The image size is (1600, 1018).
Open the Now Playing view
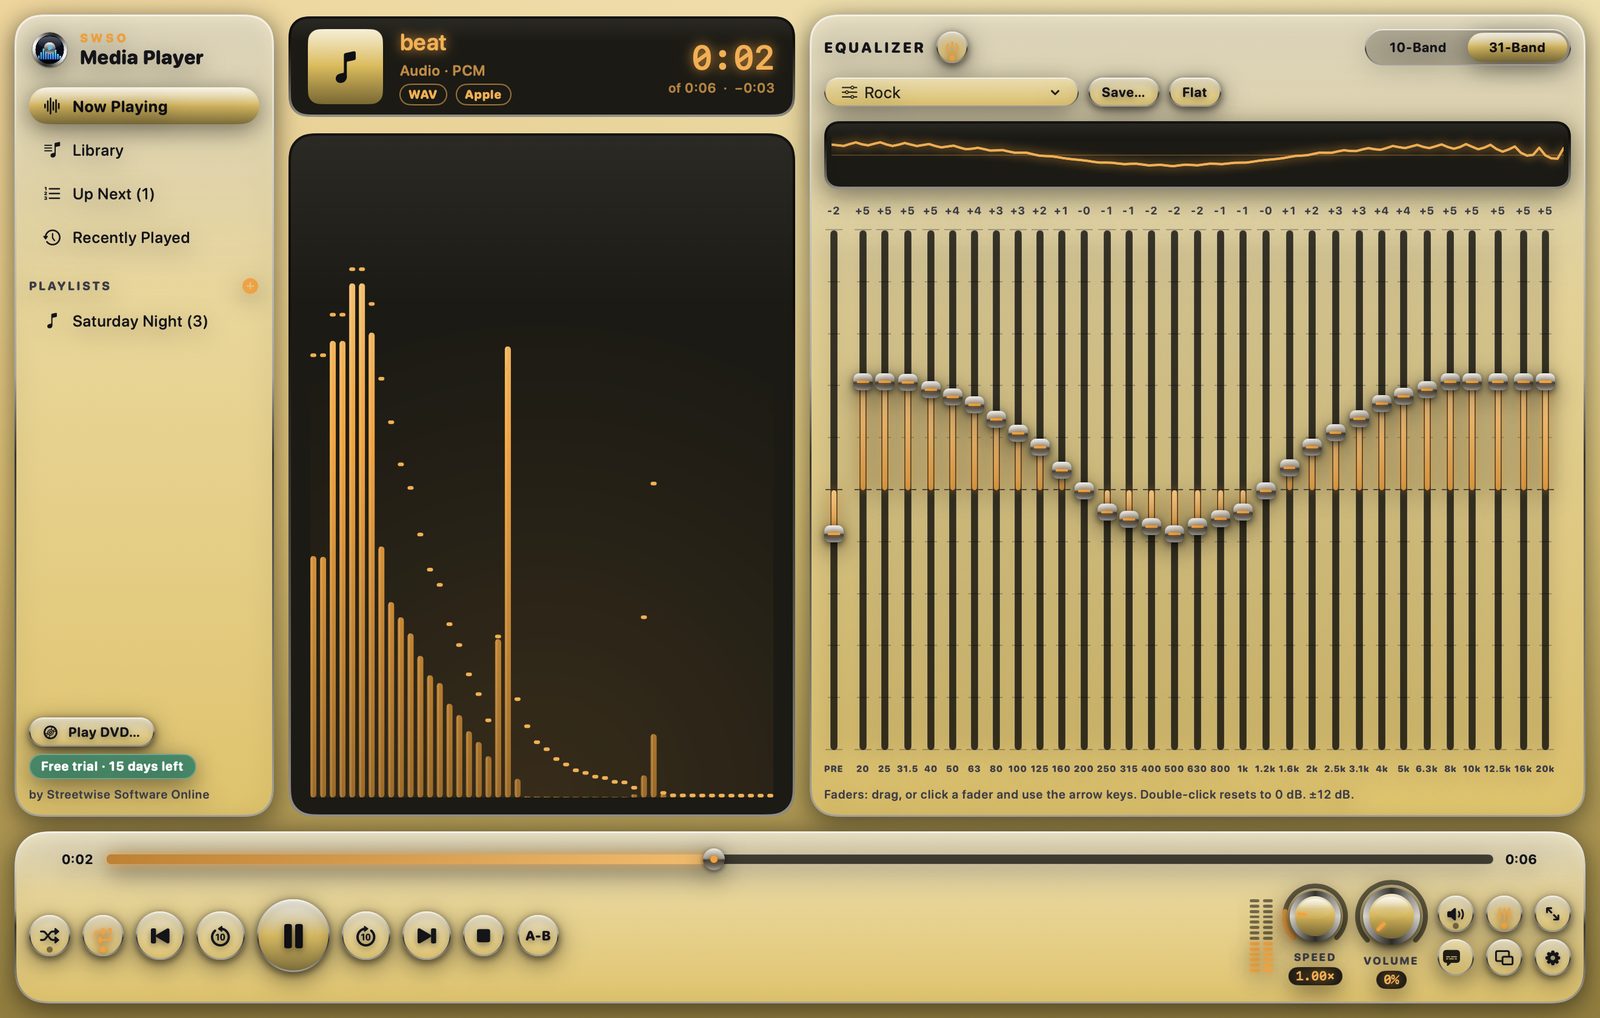coord(144,106)
